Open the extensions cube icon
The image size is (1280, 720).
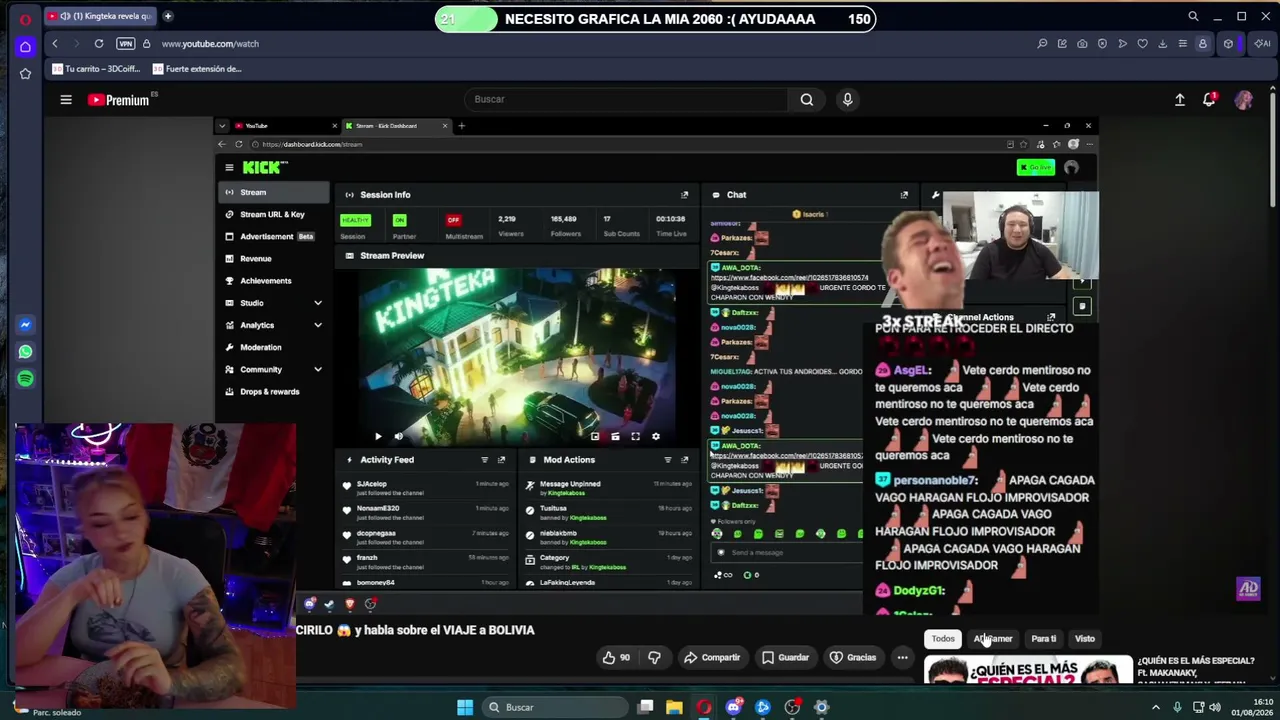[x=1228, y=44]
